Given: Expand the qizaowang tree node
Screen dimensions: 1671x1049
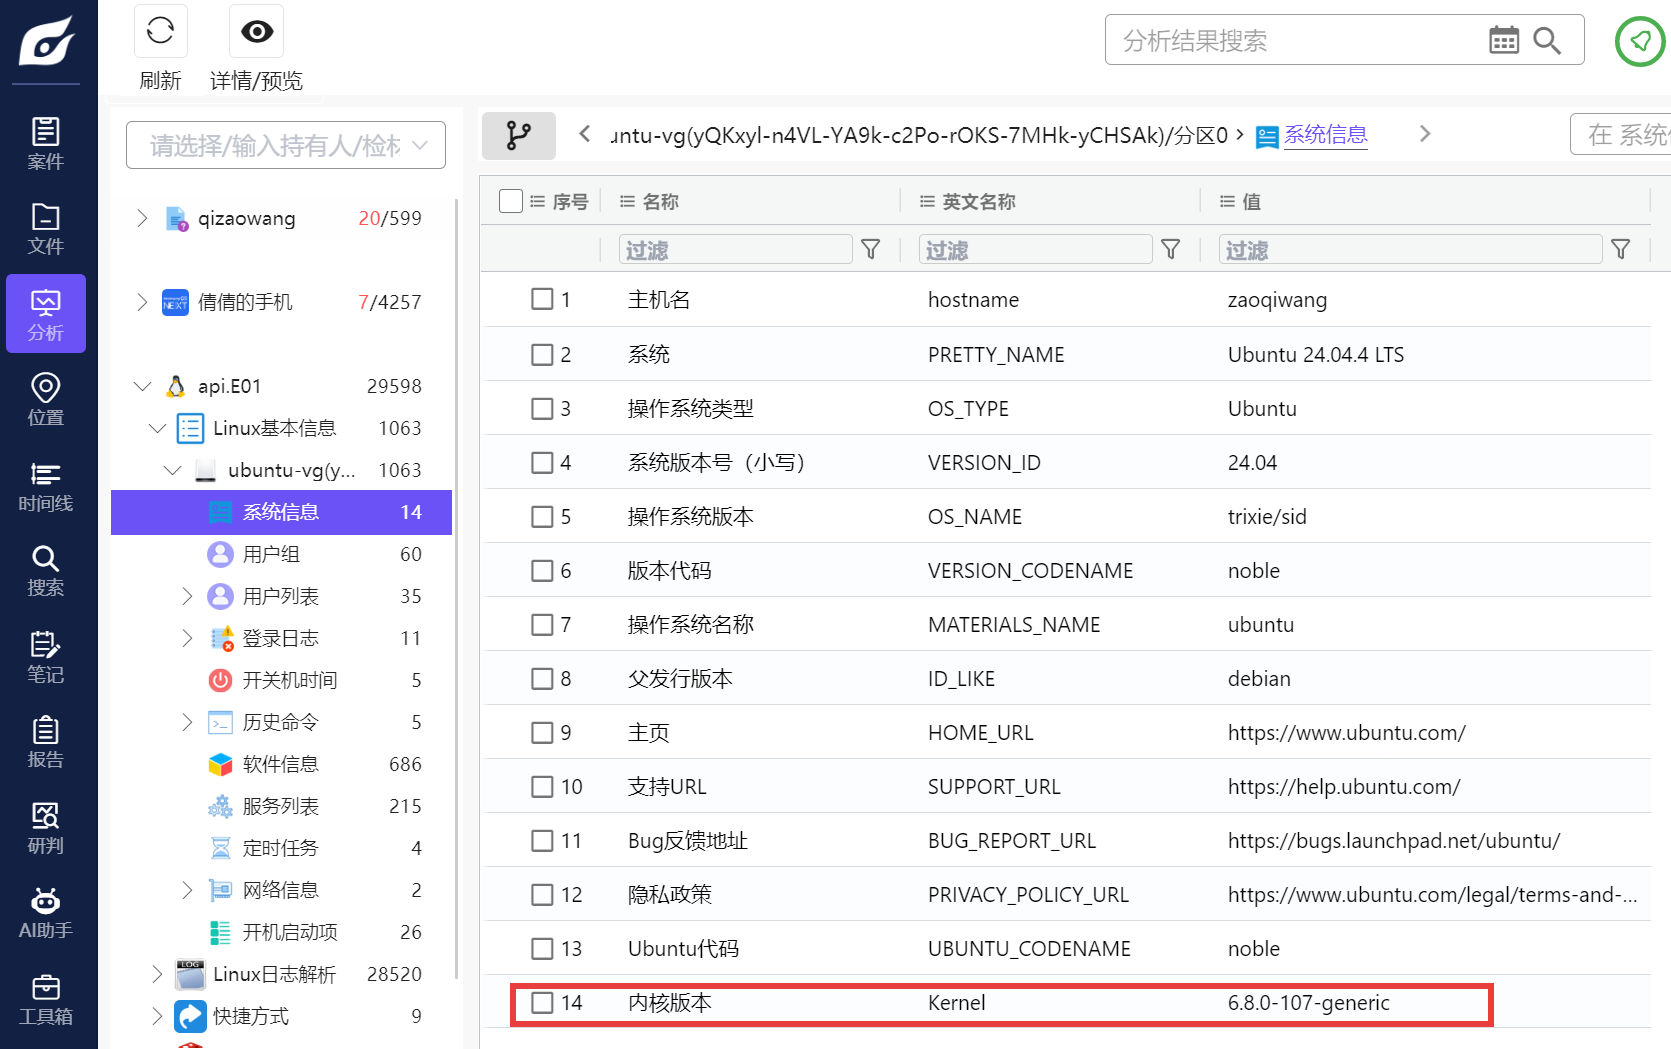Looking at the screenshot, I should pyautogui.click(x=142, y=218).
